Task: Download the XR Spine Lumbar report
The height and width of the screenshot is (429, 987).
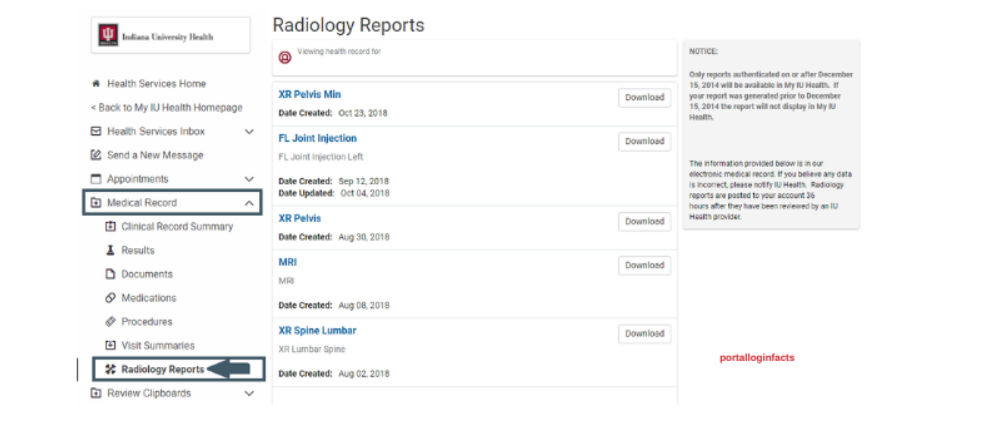Action: (x=645, y=334)
